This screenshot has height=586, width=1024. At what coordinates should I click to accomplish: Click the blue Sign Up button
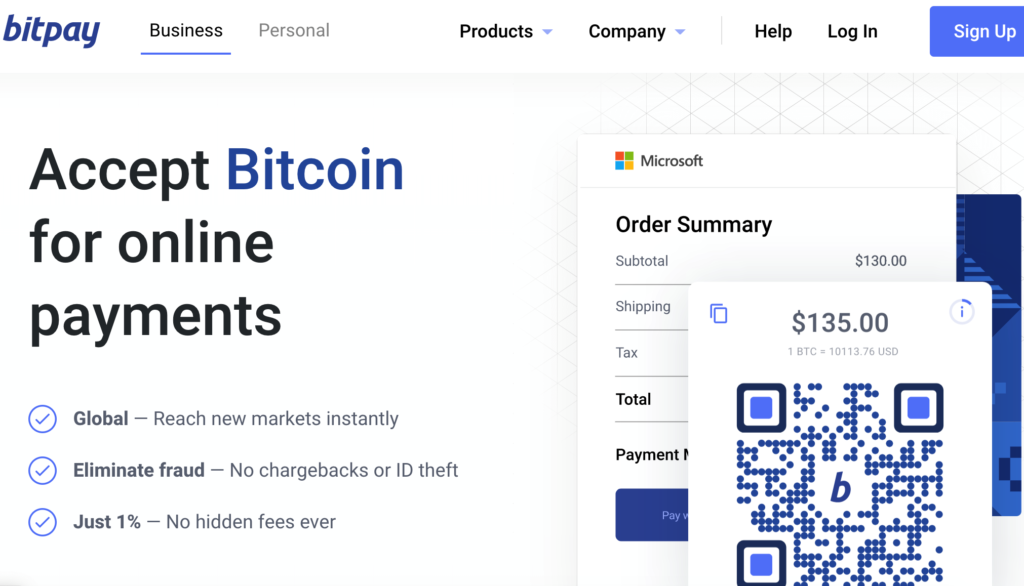[x=977, y=31]
